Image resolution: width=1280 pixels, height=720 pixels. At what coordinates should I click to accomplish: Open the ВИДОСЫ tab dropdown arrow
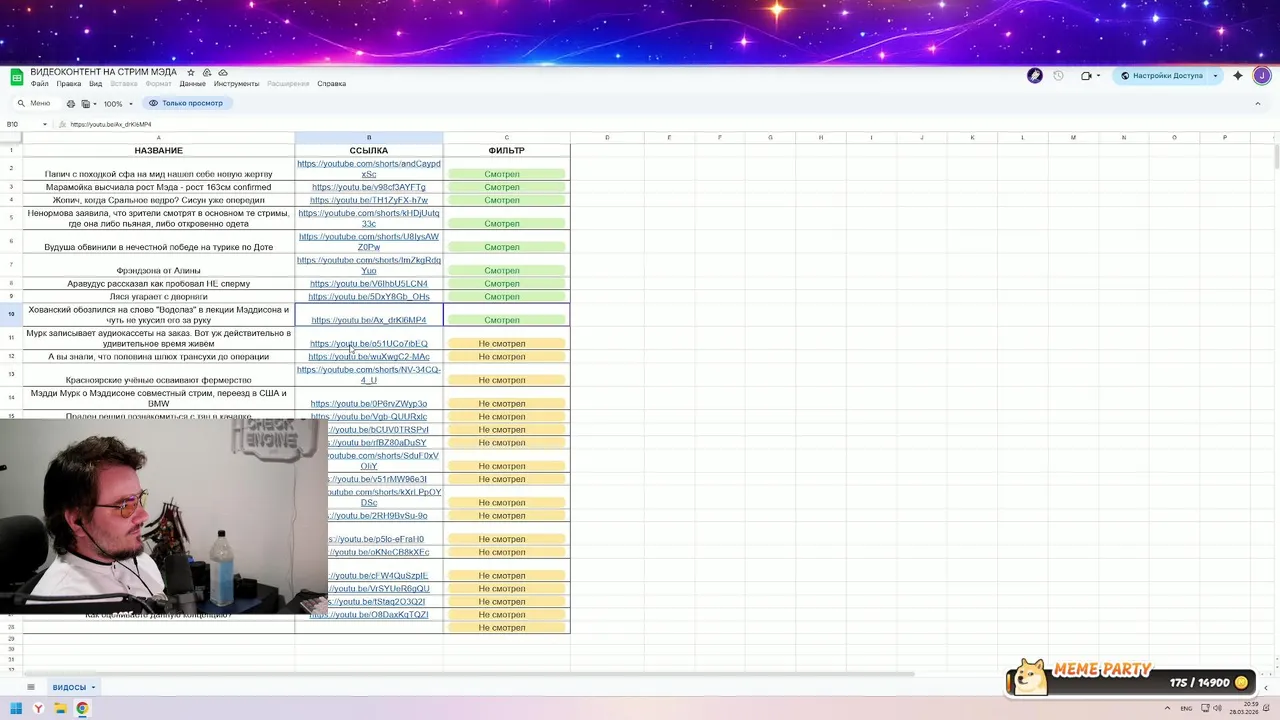click(93, 688)
